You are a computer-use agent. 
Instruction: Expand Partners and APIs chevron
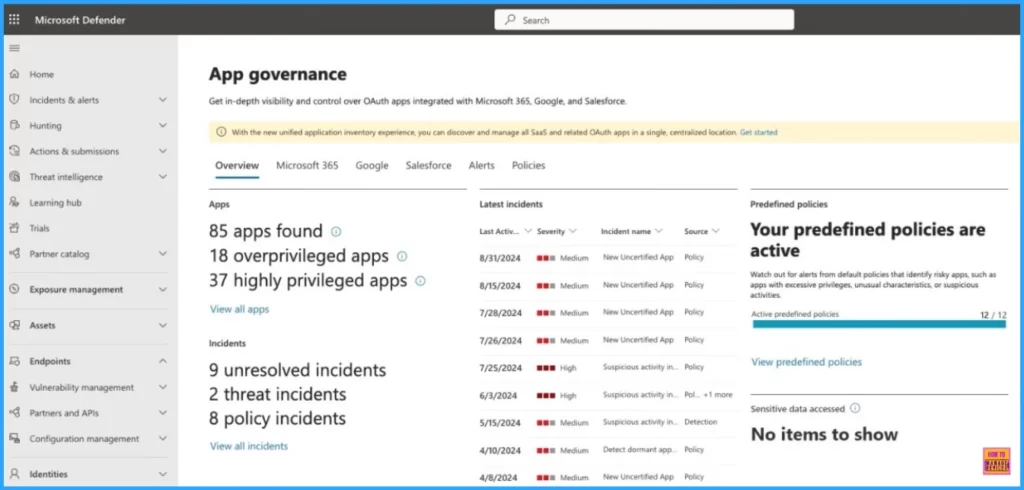(163, 413)
